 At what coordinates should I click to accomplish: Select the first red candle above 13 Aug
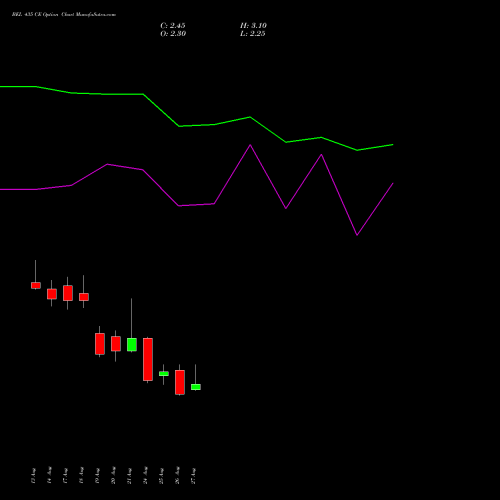pyautogui.click(x=36, y=285)
